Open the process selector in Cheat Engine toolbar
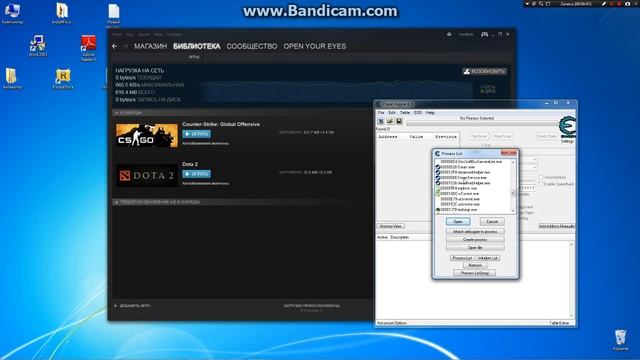The height and width of the screenshot is (360, 640). (381, 121)
